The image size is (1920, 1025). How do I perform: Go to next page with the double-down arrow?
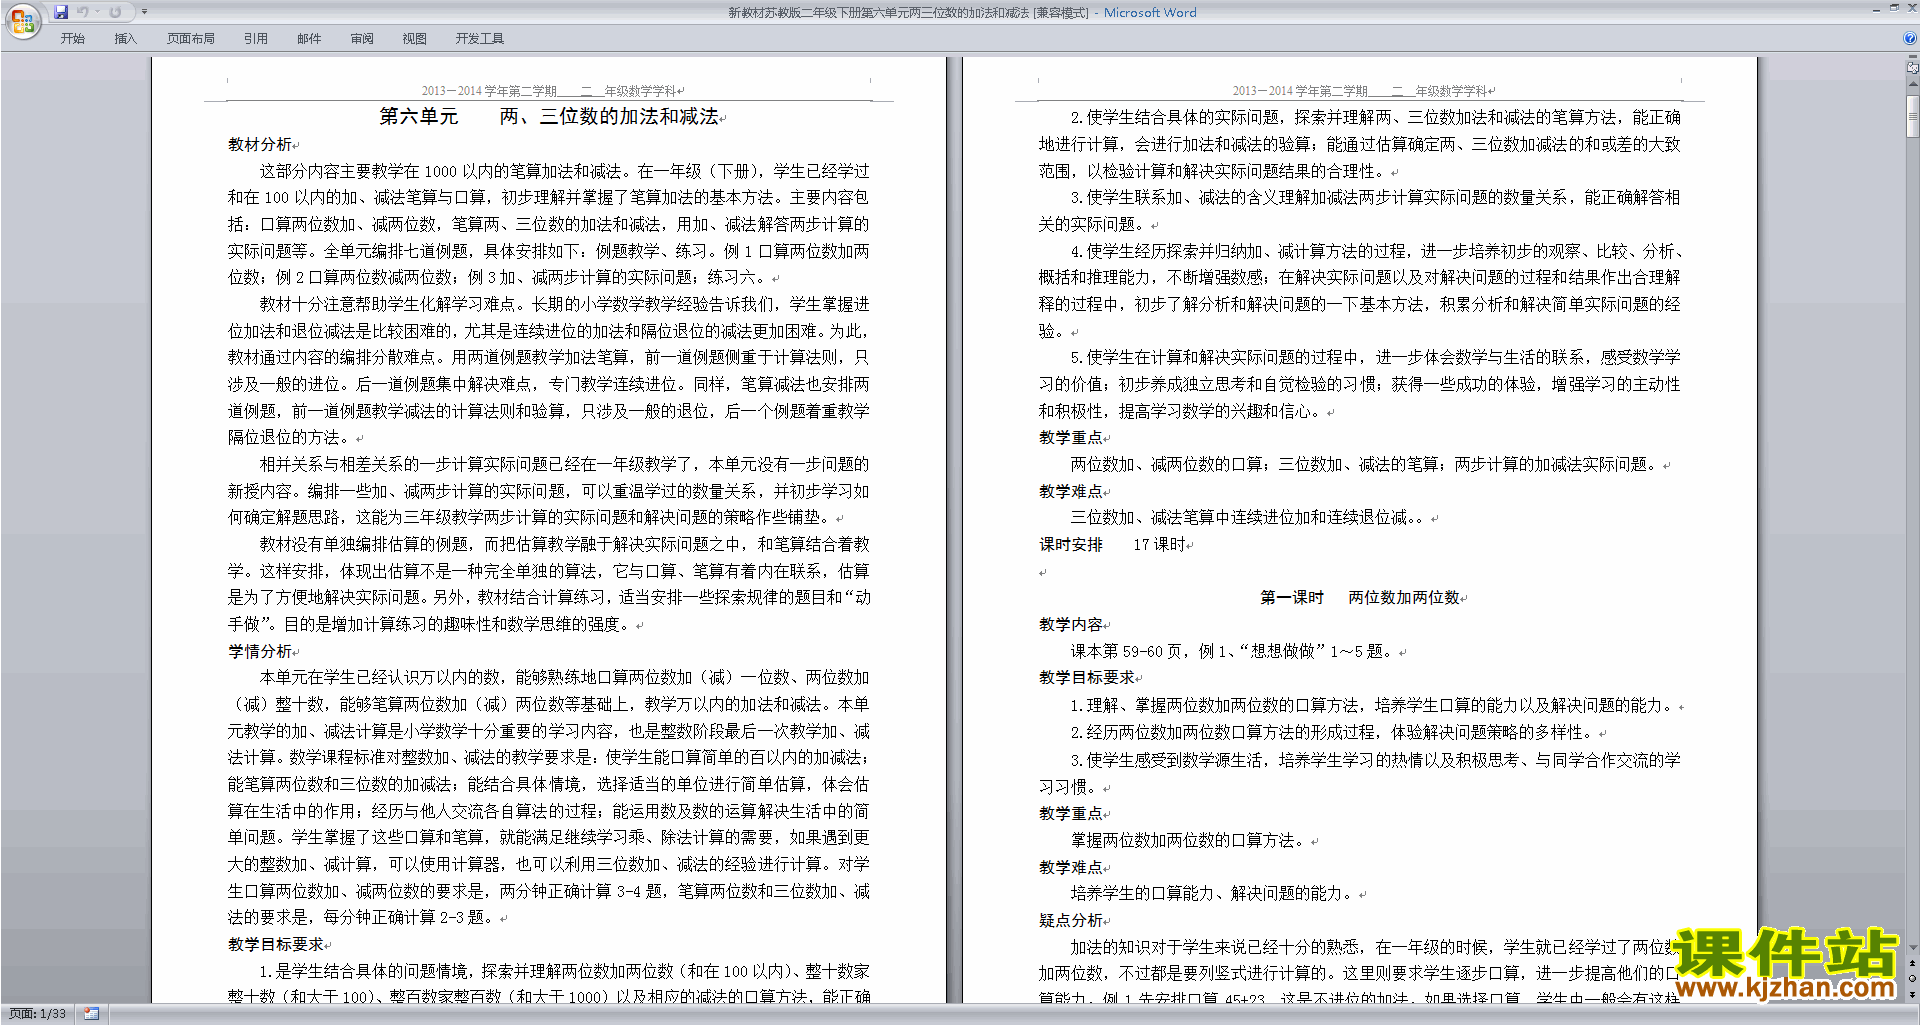pyautogui.click(x=1912, y=994)
